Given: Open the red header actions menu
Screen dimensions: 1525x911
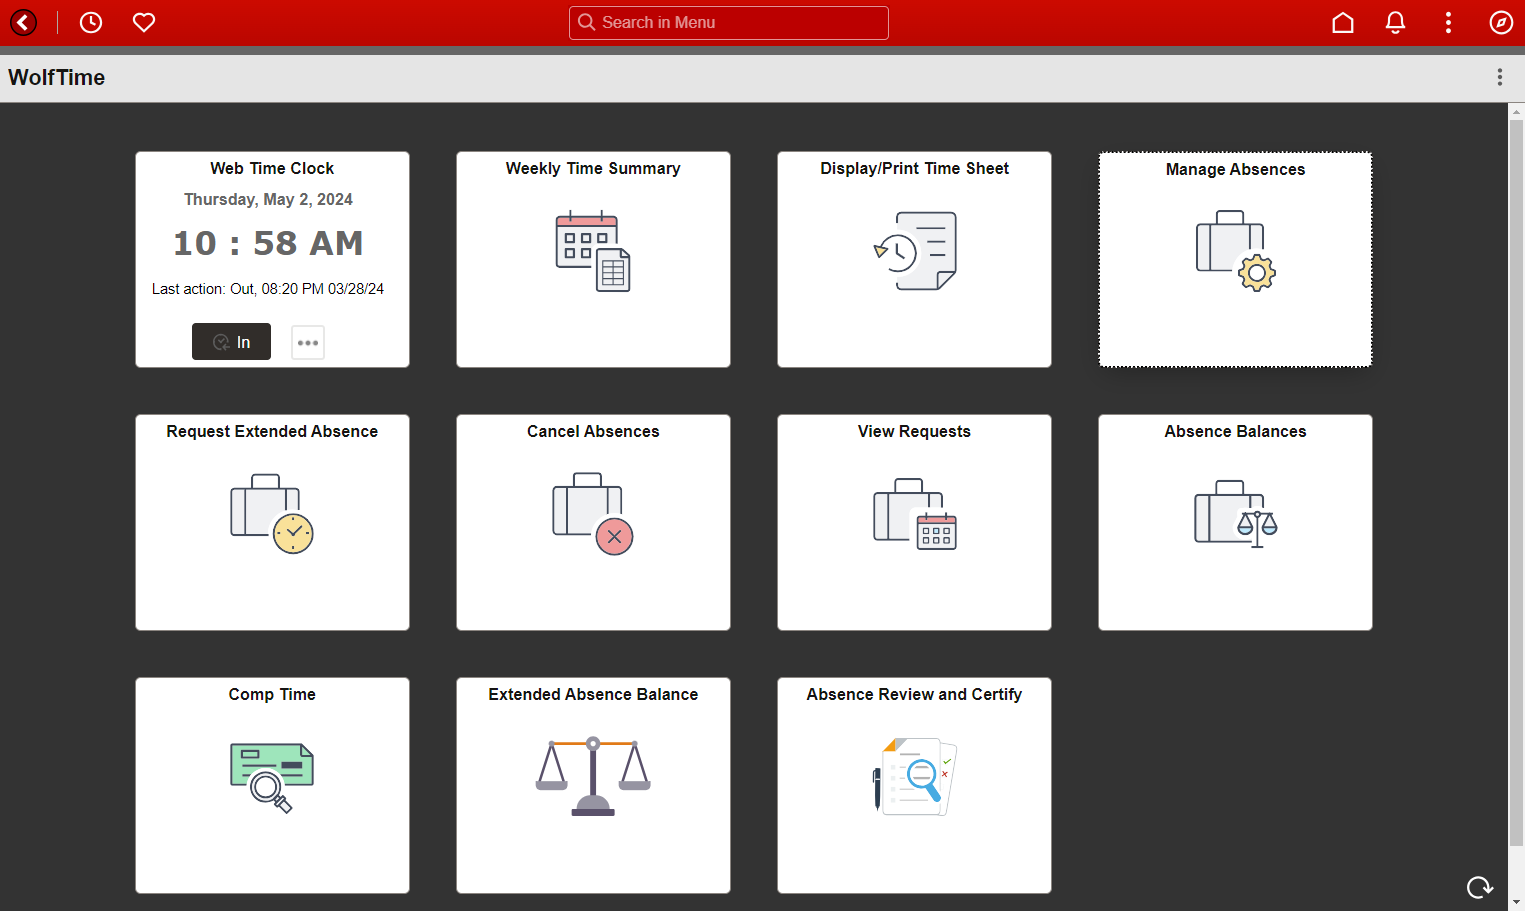Looking at the screenshot, I should (1448, 22).
